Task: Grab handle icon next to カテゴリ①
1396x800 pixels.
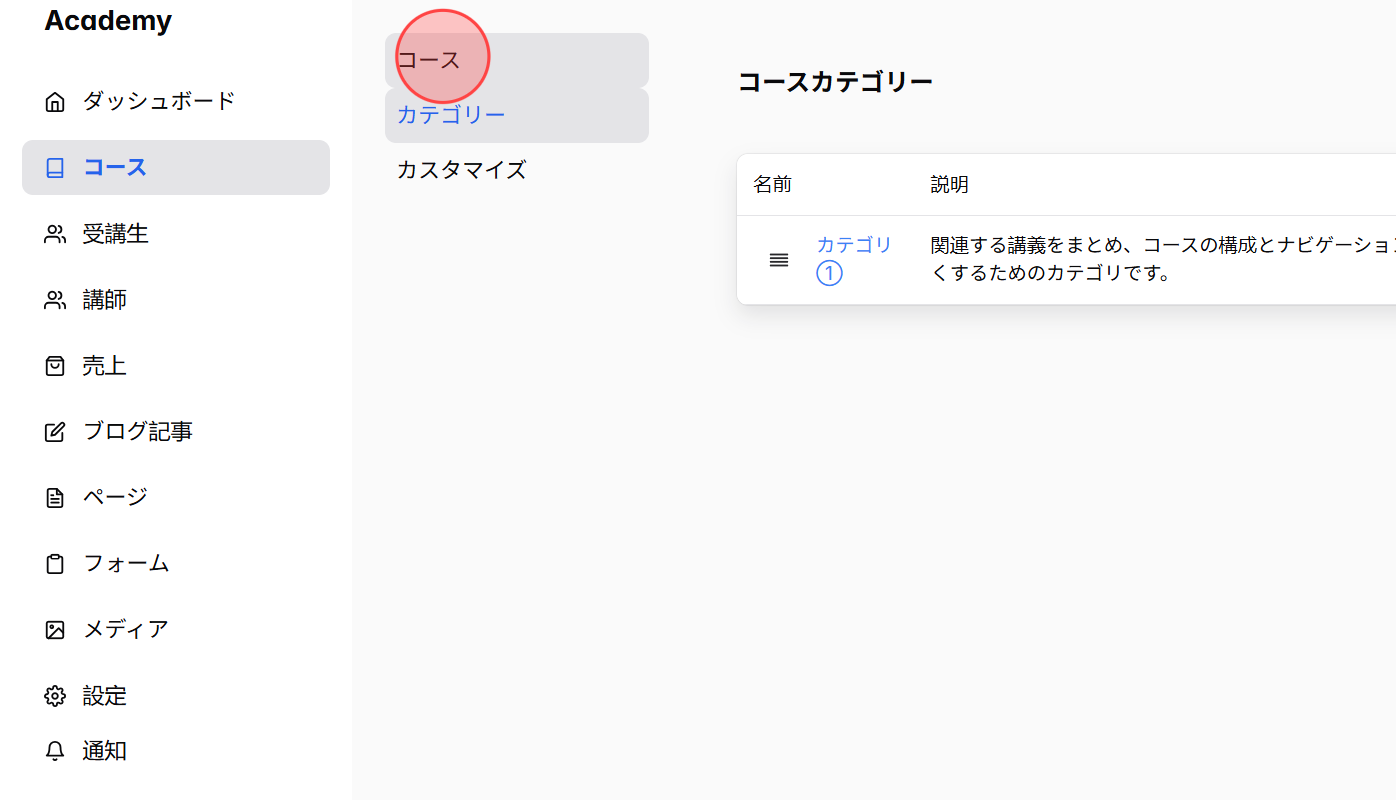Action: tap(778, 259)
